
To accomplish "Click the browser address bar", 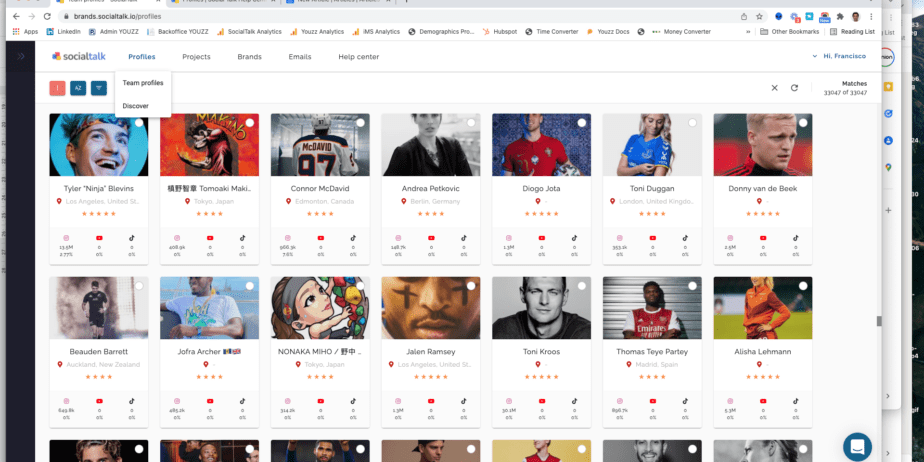I will [x=401, y=16].
